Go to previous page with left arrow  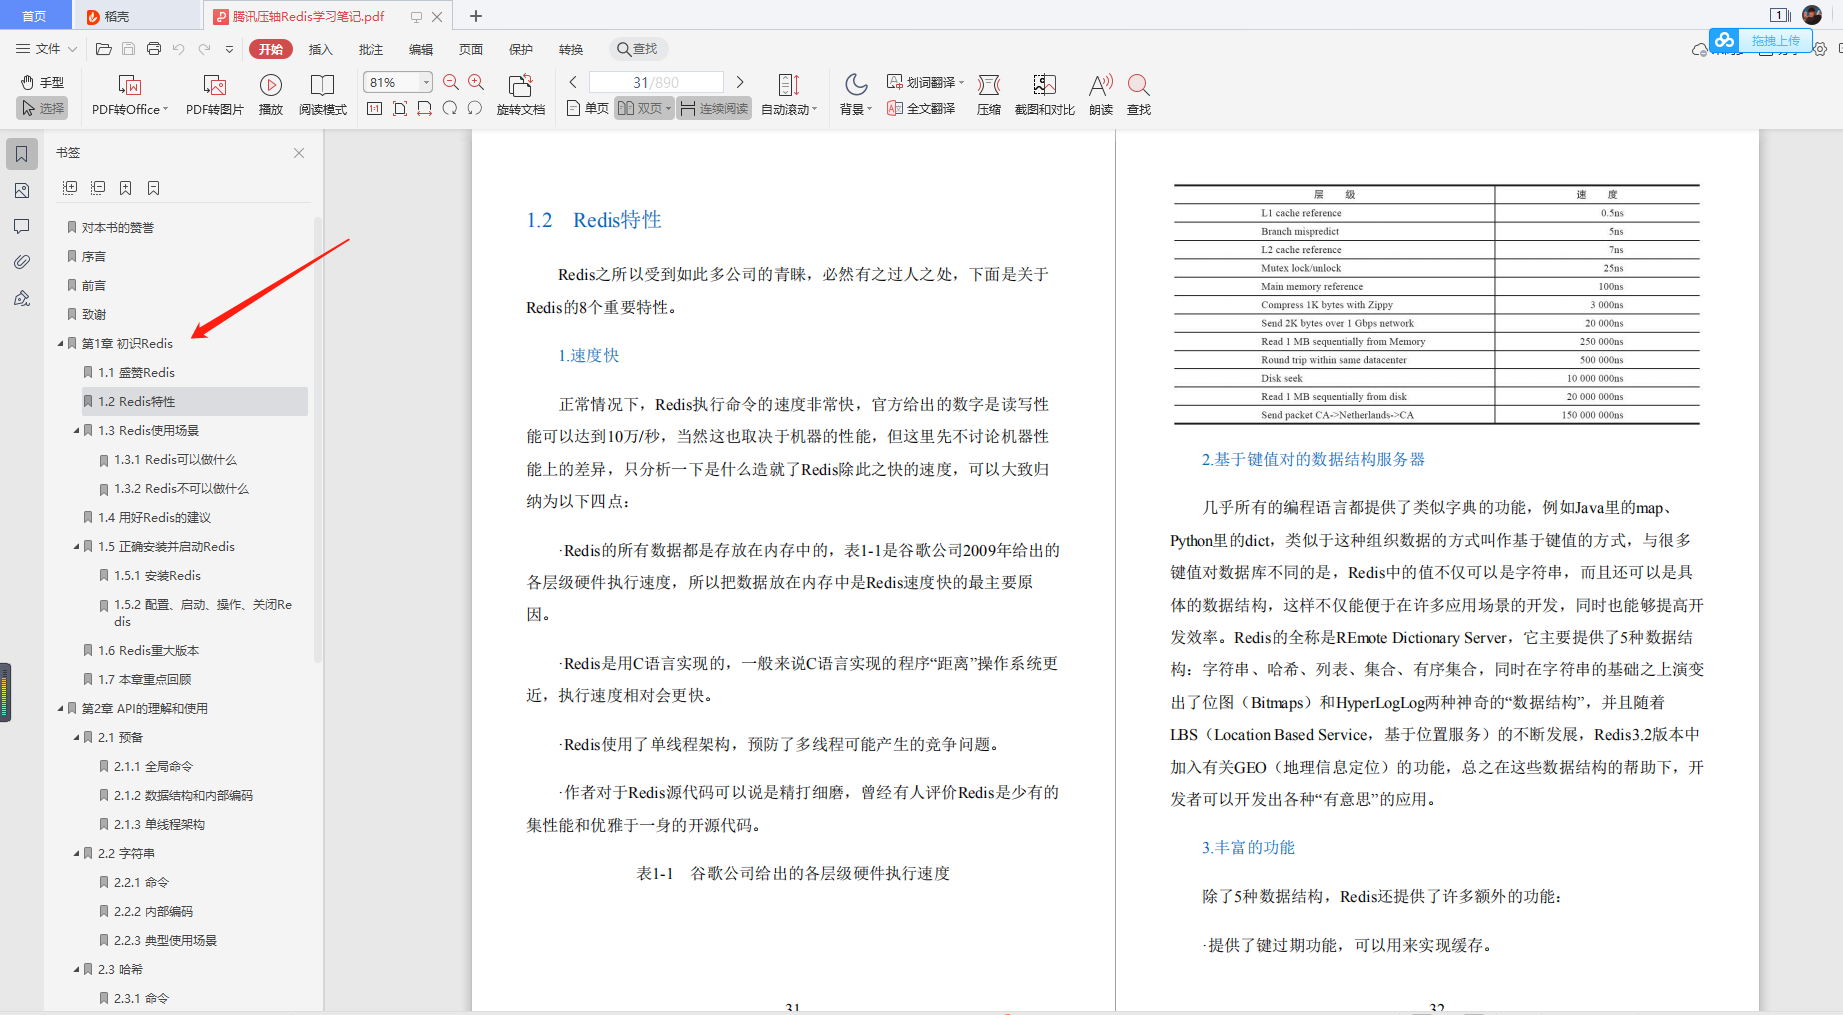click(573, 82)
